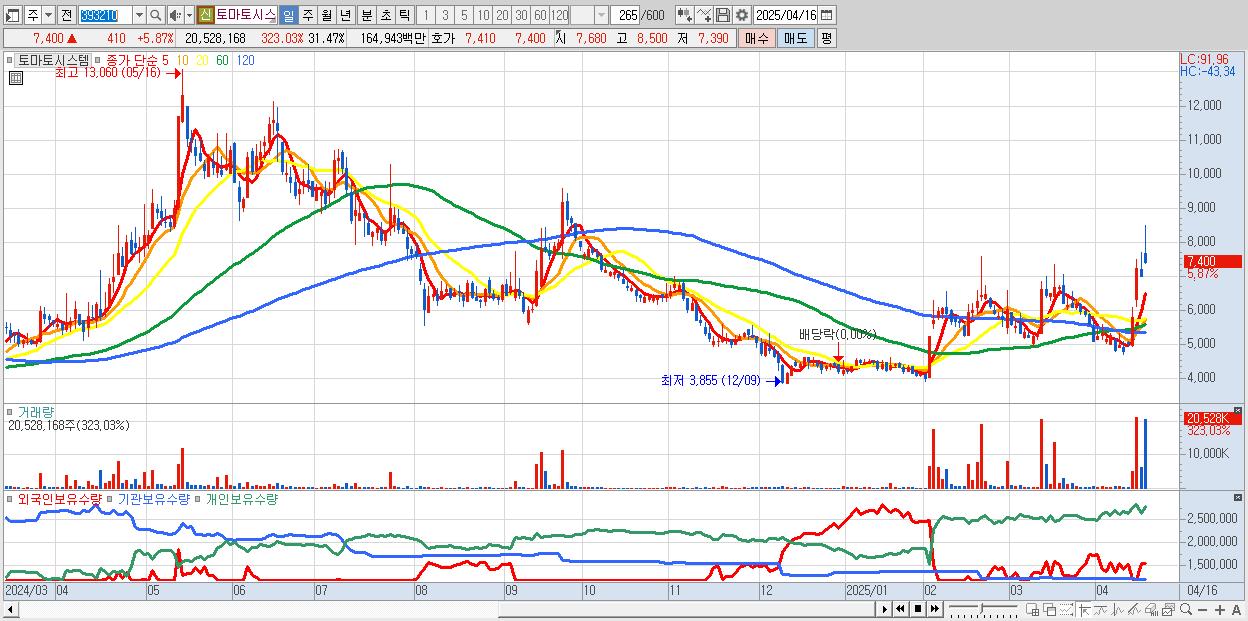Click the overlapping windows icon at bottom
This screenshot has width=1248, height=621.
pyautogui.click(x=1050, y=609)
